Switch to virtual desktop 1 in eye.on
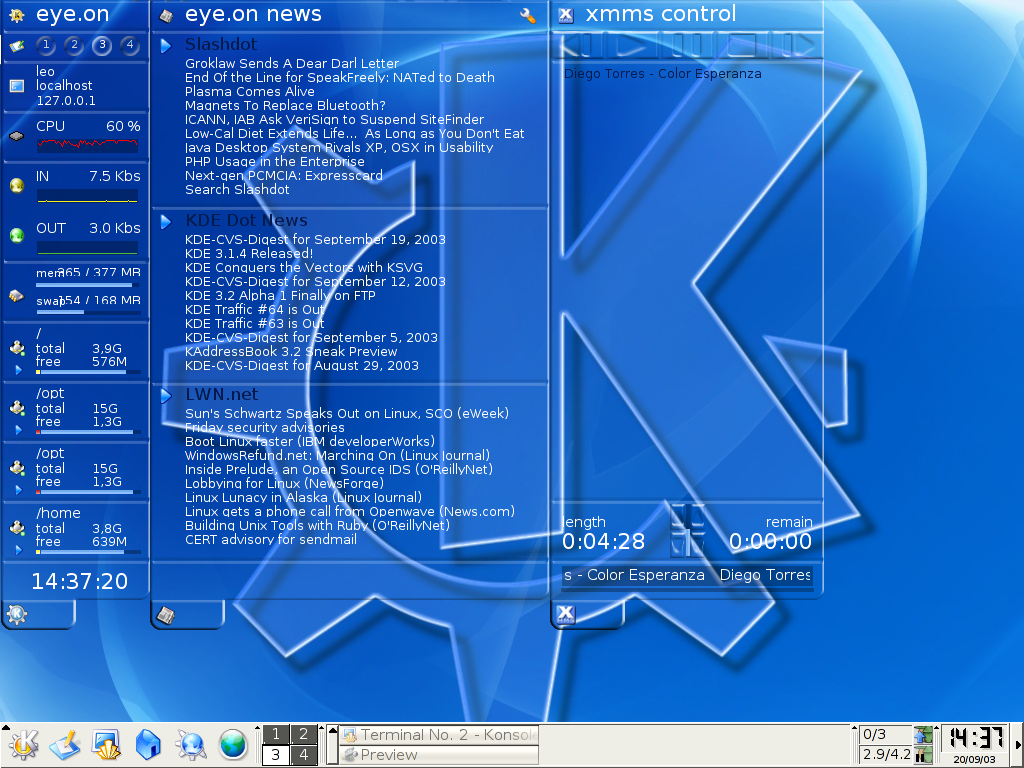Image resolution: width=1024 pixels, height=768 pixels. pos(46,45)
